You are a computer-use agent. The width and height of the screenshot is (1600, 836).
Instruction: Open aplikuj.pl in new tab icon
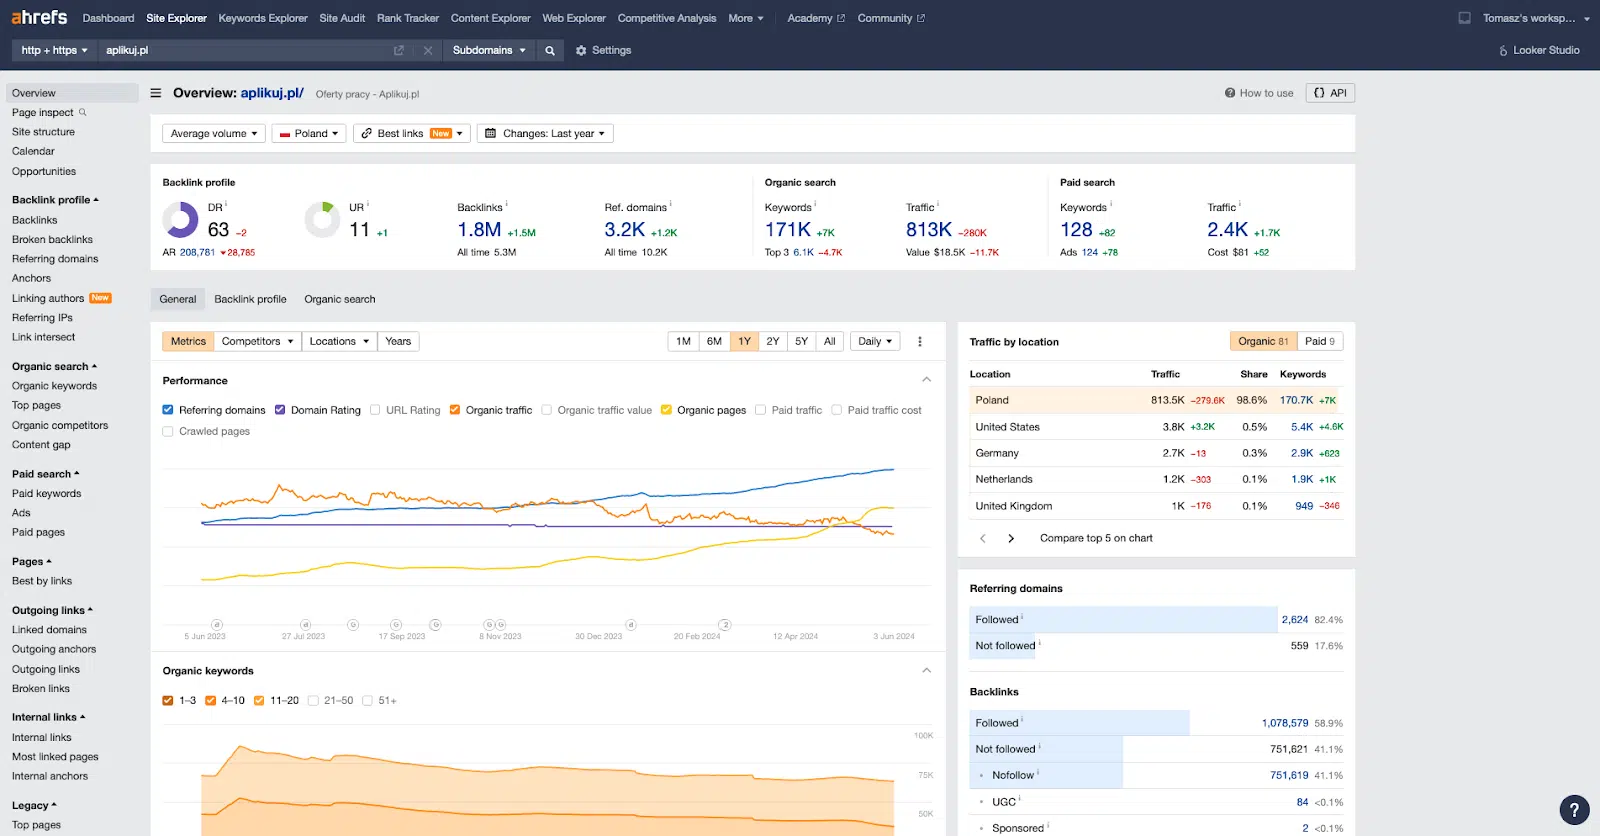coord(399,50)
